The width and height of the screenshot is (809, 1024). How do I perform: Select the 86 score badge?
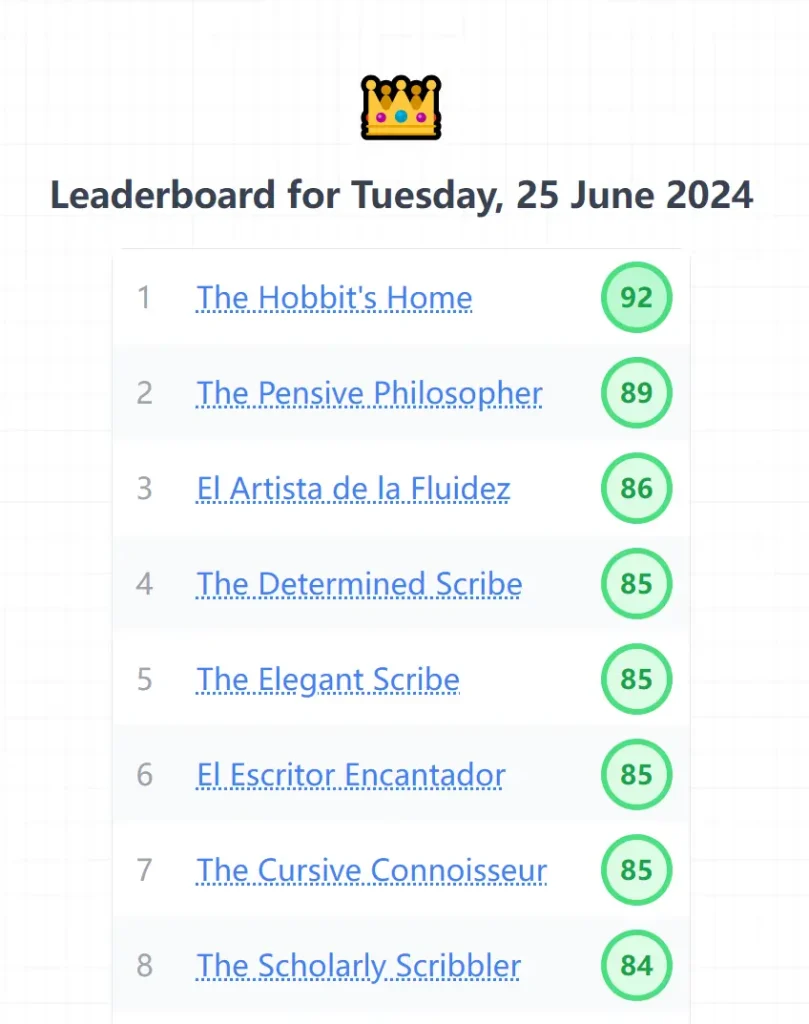(636, 489)
